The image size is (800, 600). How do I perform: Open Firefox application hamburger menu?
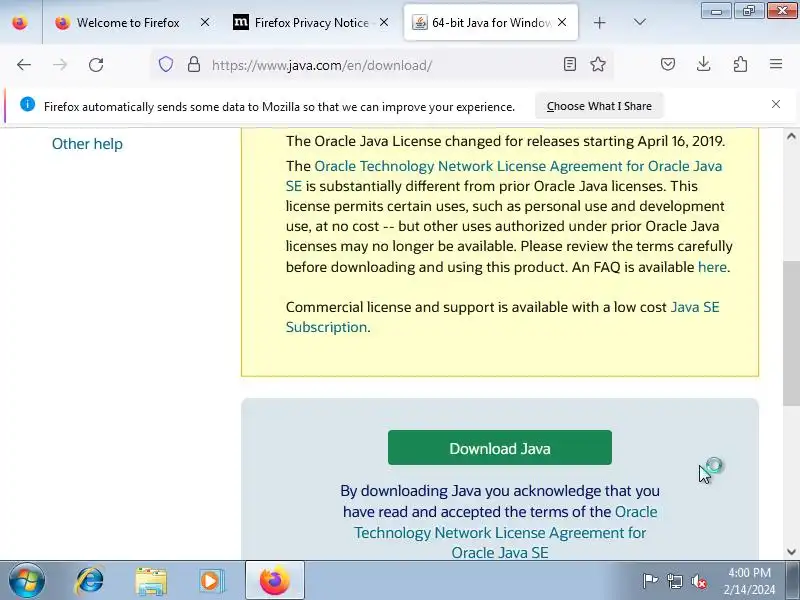[776, 64]
